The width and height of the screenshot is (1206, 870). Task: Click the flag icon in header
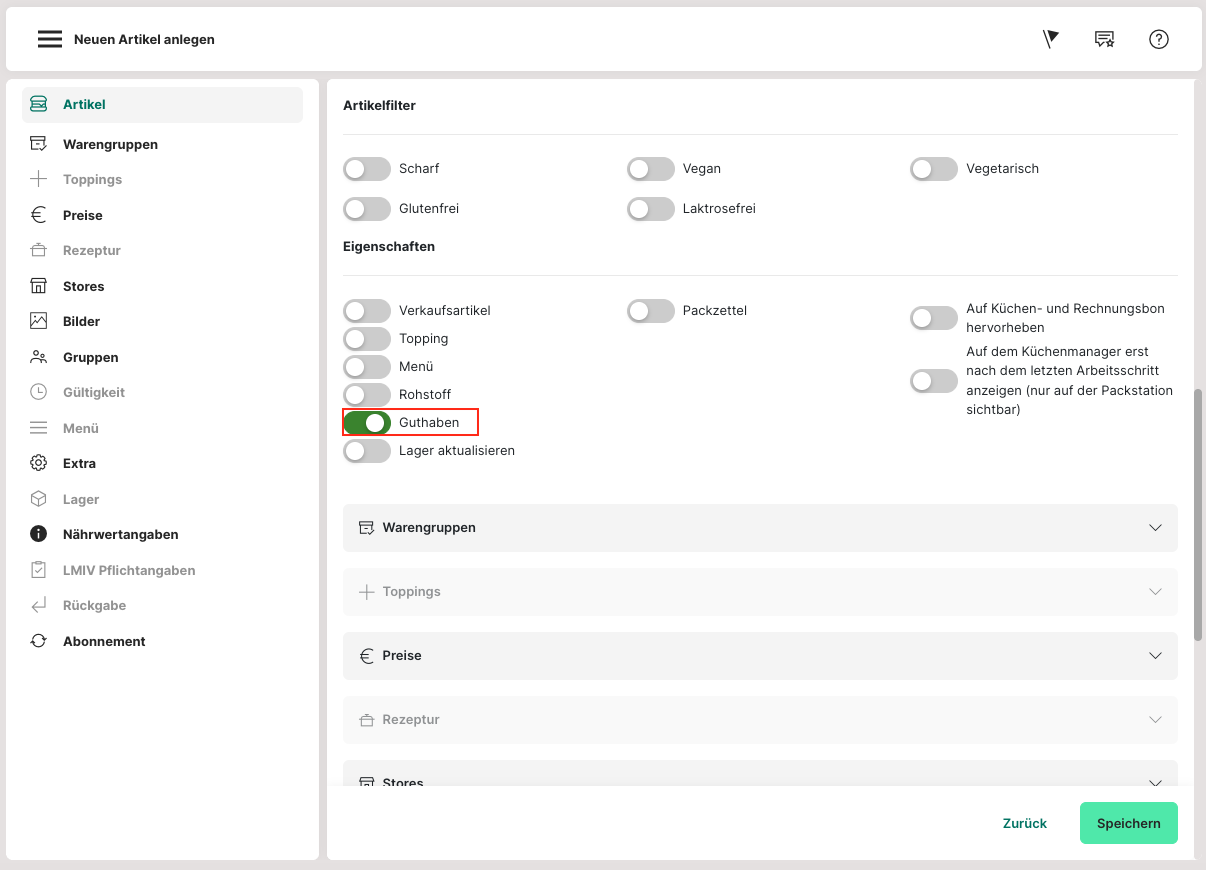point(1050,39)
